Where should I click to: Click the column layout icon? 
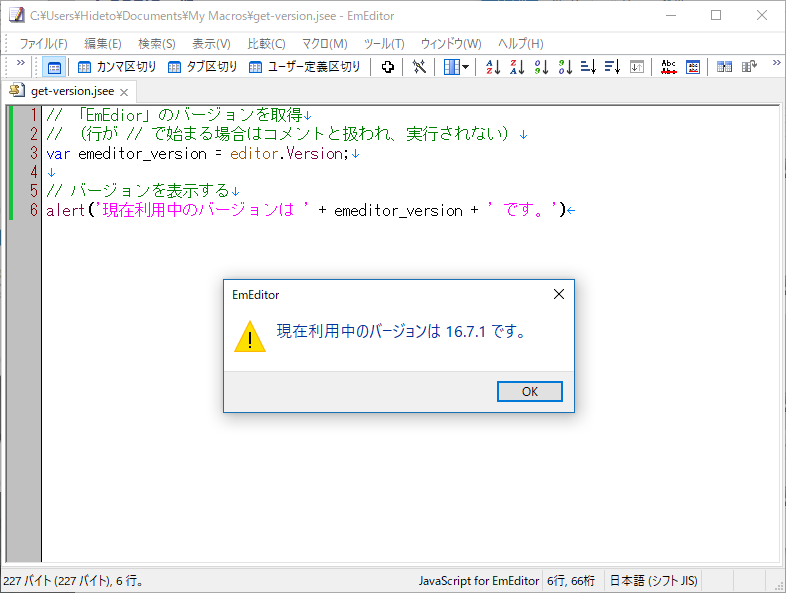[451, 67]
